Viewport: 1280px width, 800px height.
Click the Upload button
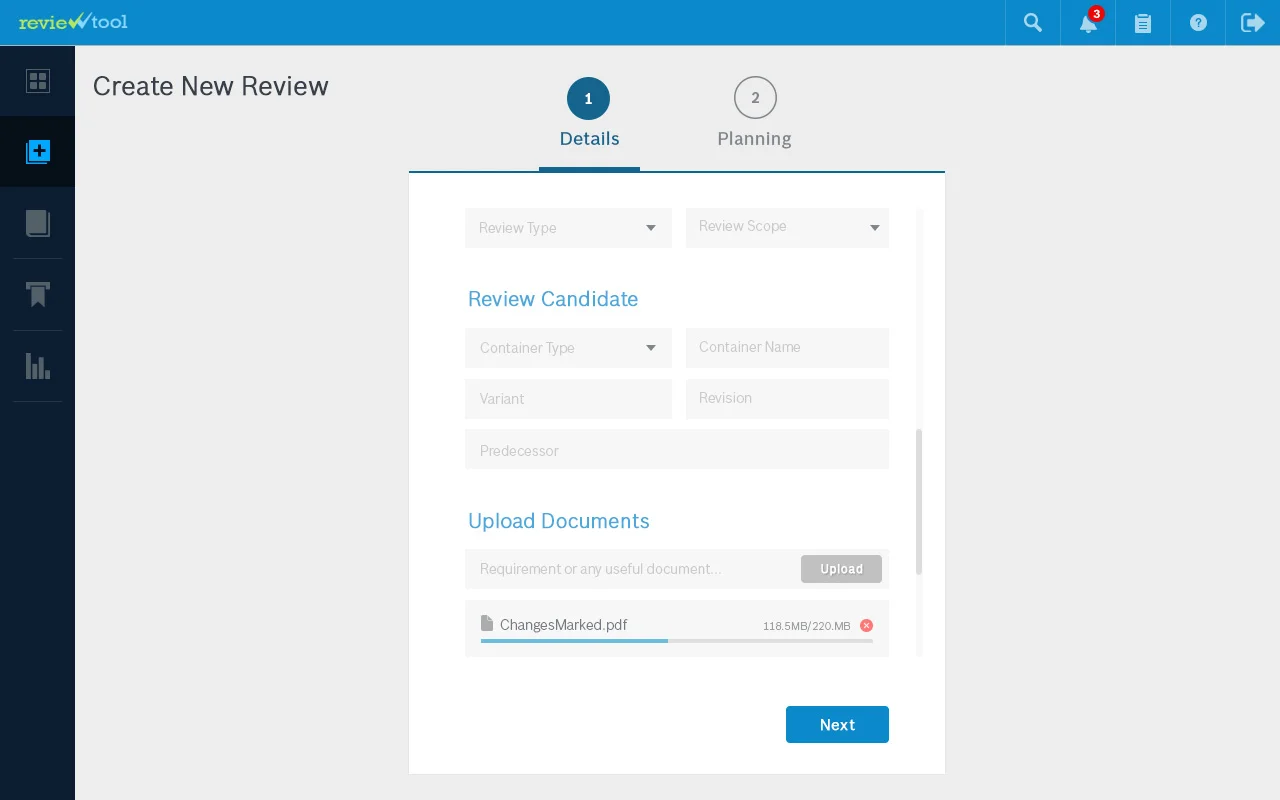841,569
